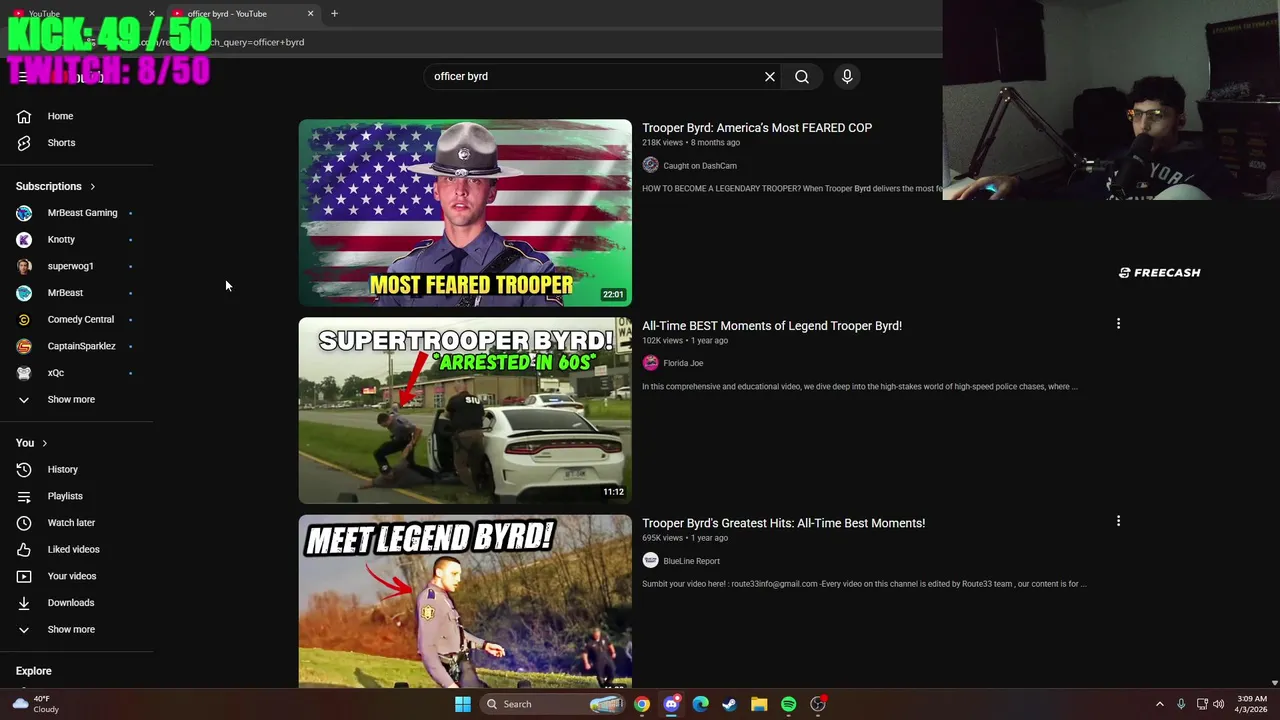The height and width of the screenshot is (720, 1280).
Task: Open Shorts from the sidebar
Action: point(60,143)
